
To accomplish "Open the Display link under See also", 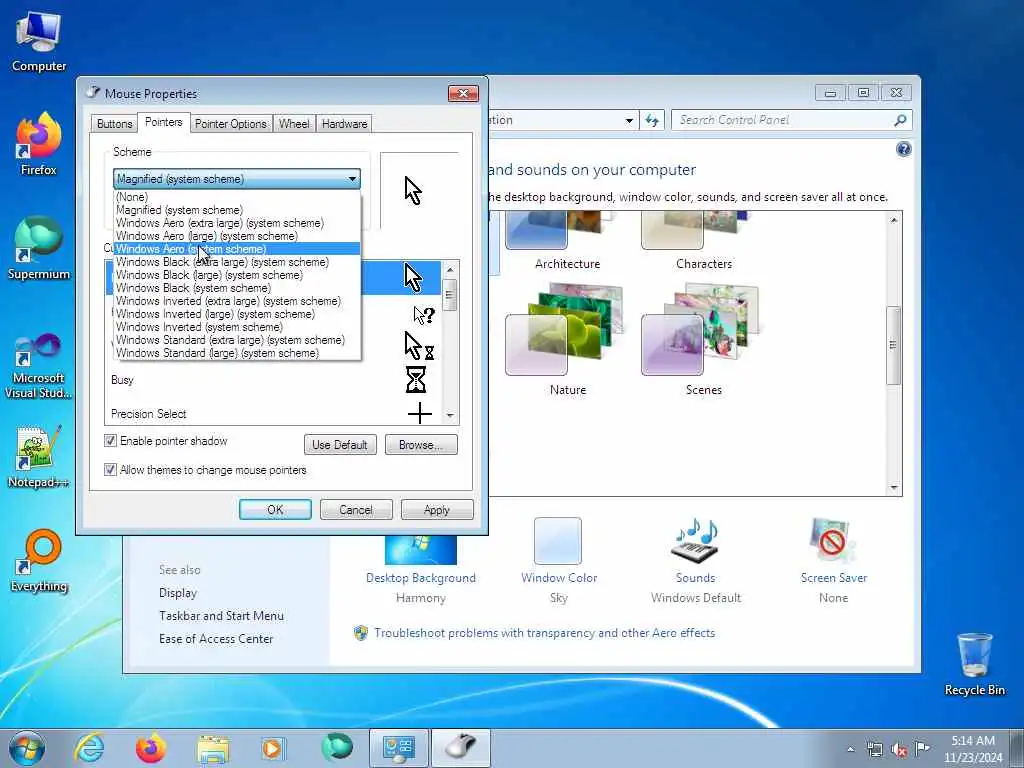I will click(x=178, y=593).
